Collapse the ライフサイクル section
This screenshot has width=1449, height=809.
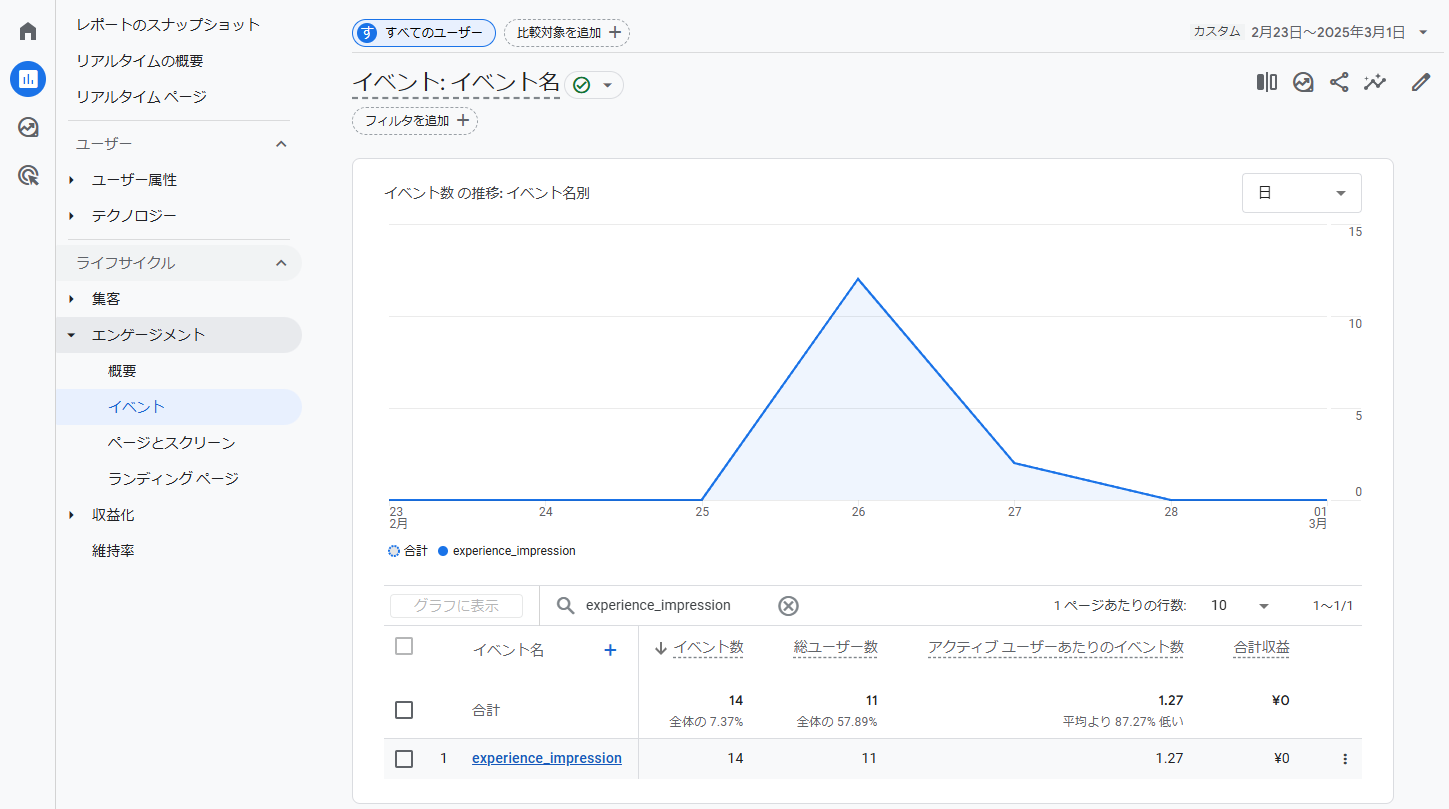point(281,263)
